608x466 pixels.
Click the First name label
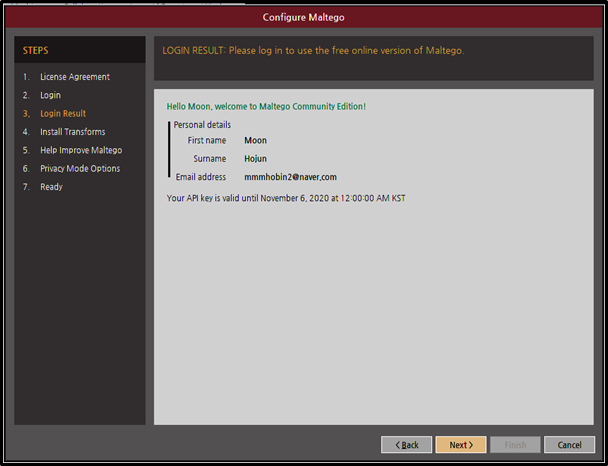207,140
